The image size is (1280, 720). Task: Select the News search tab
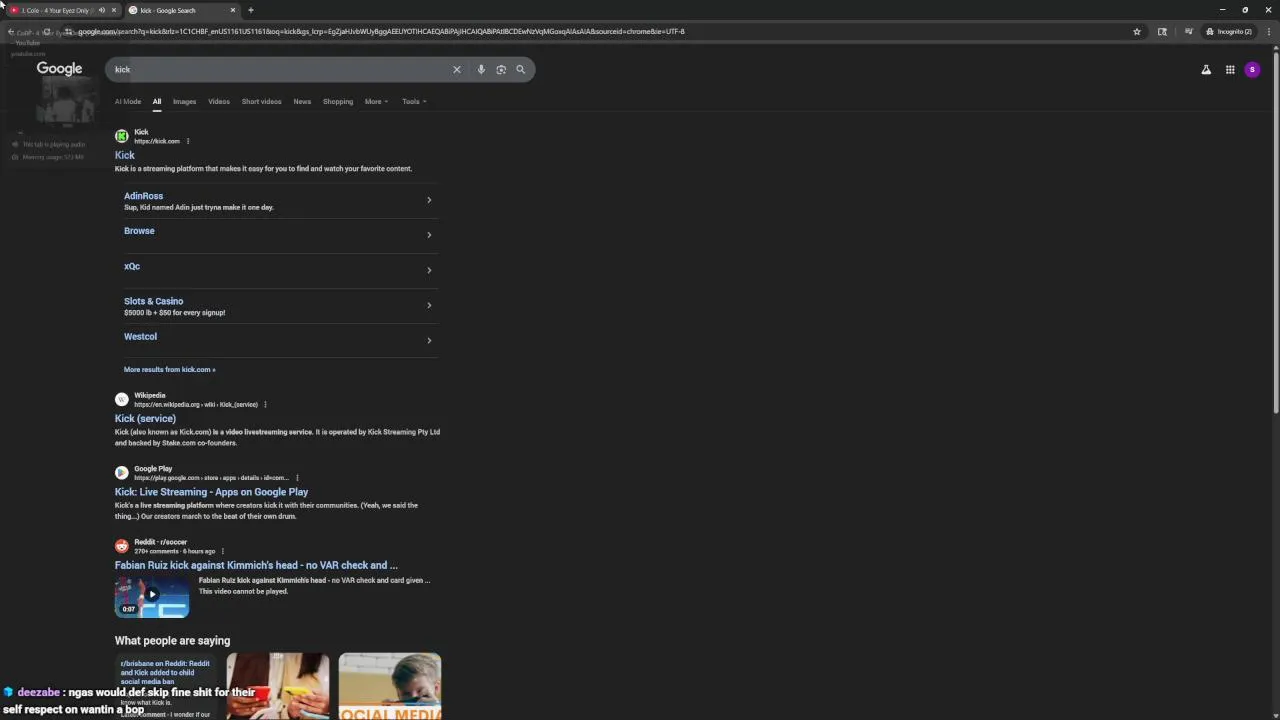302,101
